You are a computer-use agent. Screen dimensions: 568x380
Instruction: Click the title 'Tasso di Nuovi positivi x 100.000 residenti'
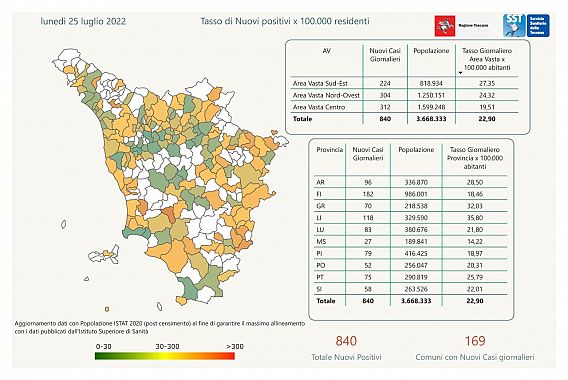tap(285, 21)
